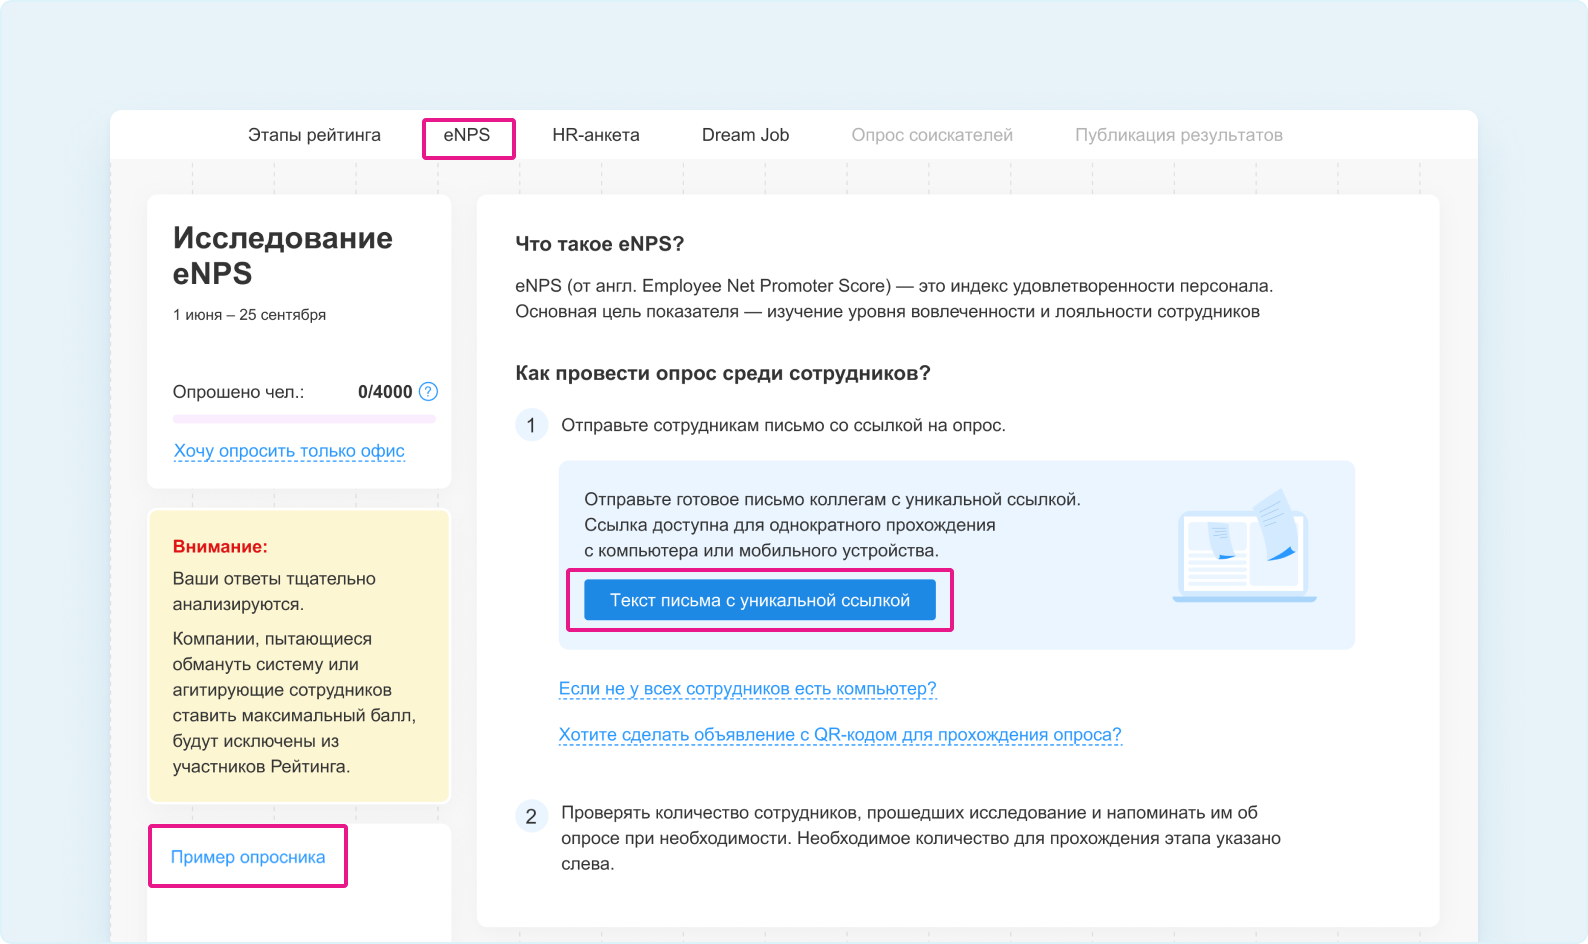Click the question mark help icon near 0/4000
The width and height of the screenshot is (1588, 944).
[x=428, y=392]
